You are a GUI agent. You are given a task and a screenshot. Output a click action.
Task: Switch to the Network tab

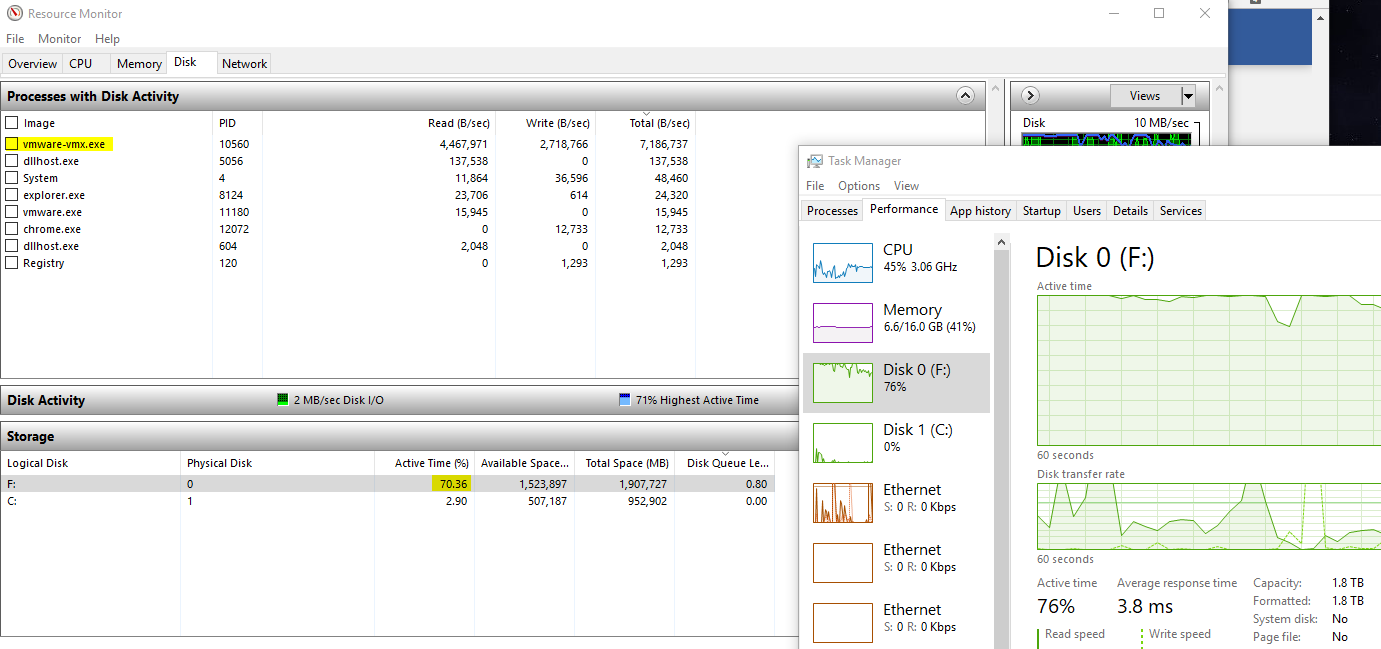click(244, 64)
